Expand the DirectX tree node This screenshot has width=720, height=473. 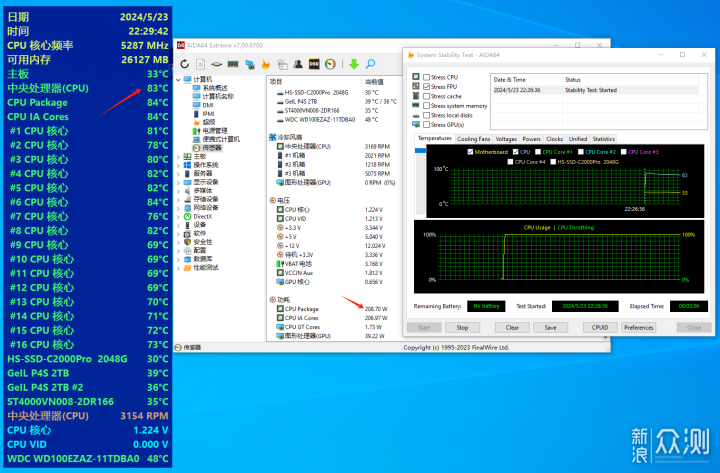point(179,216)
